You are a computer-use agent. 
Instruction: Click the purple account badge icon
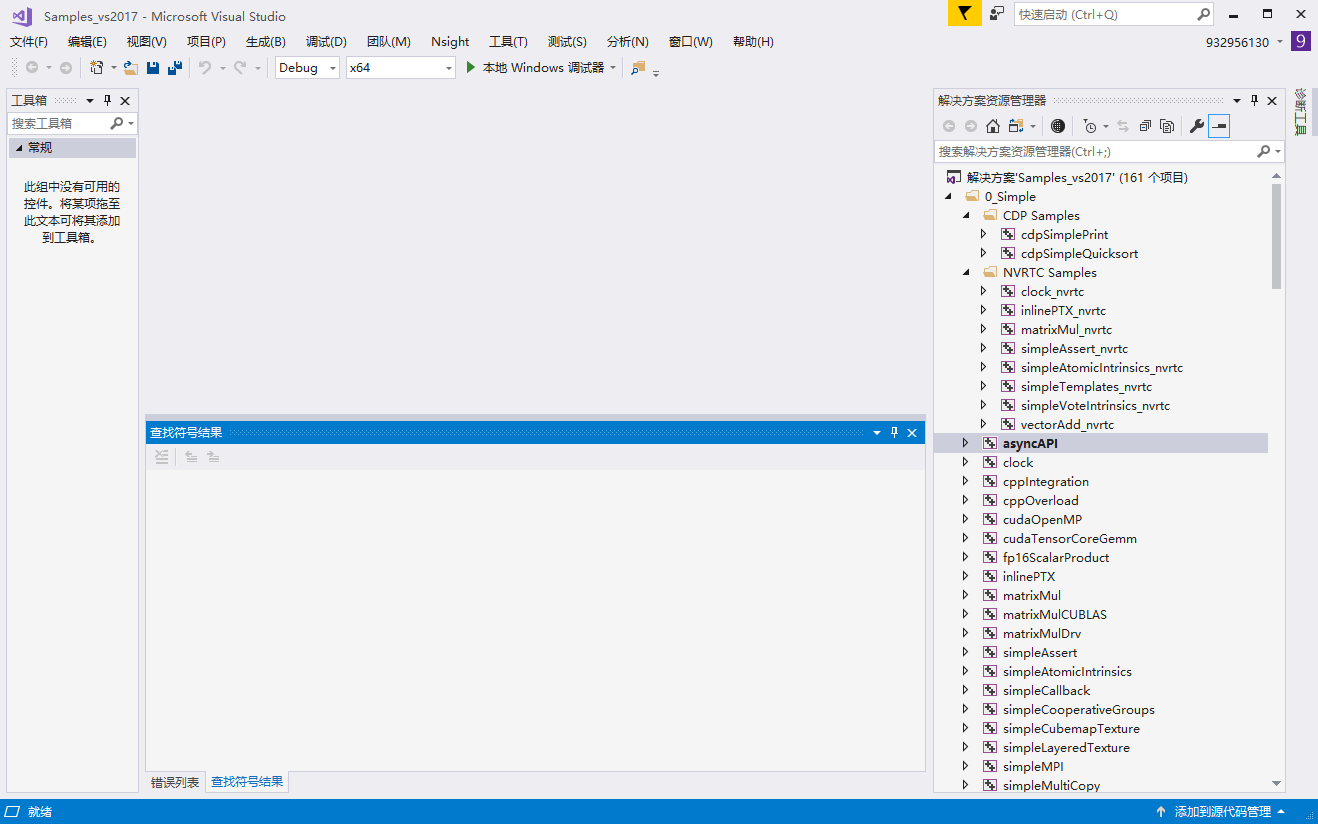(x=1300, y=41)
